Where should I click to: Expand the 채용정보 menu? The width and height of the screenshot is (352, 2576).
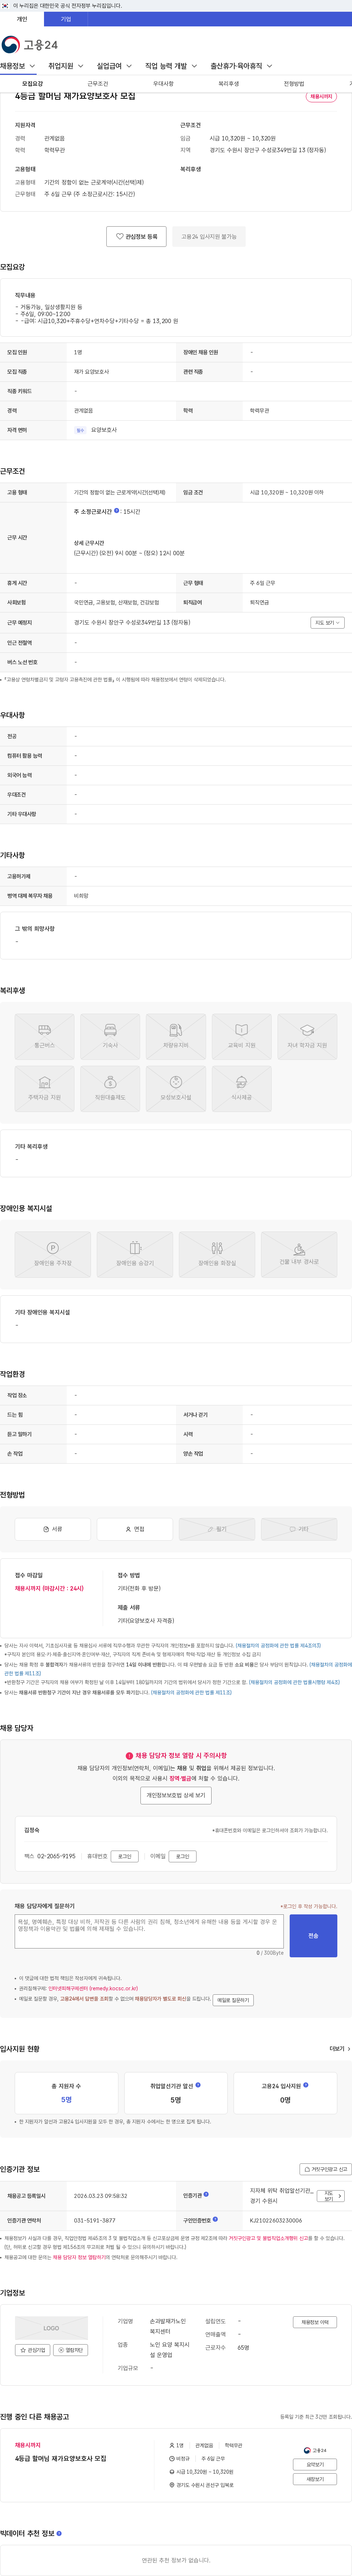coord(18,66)
